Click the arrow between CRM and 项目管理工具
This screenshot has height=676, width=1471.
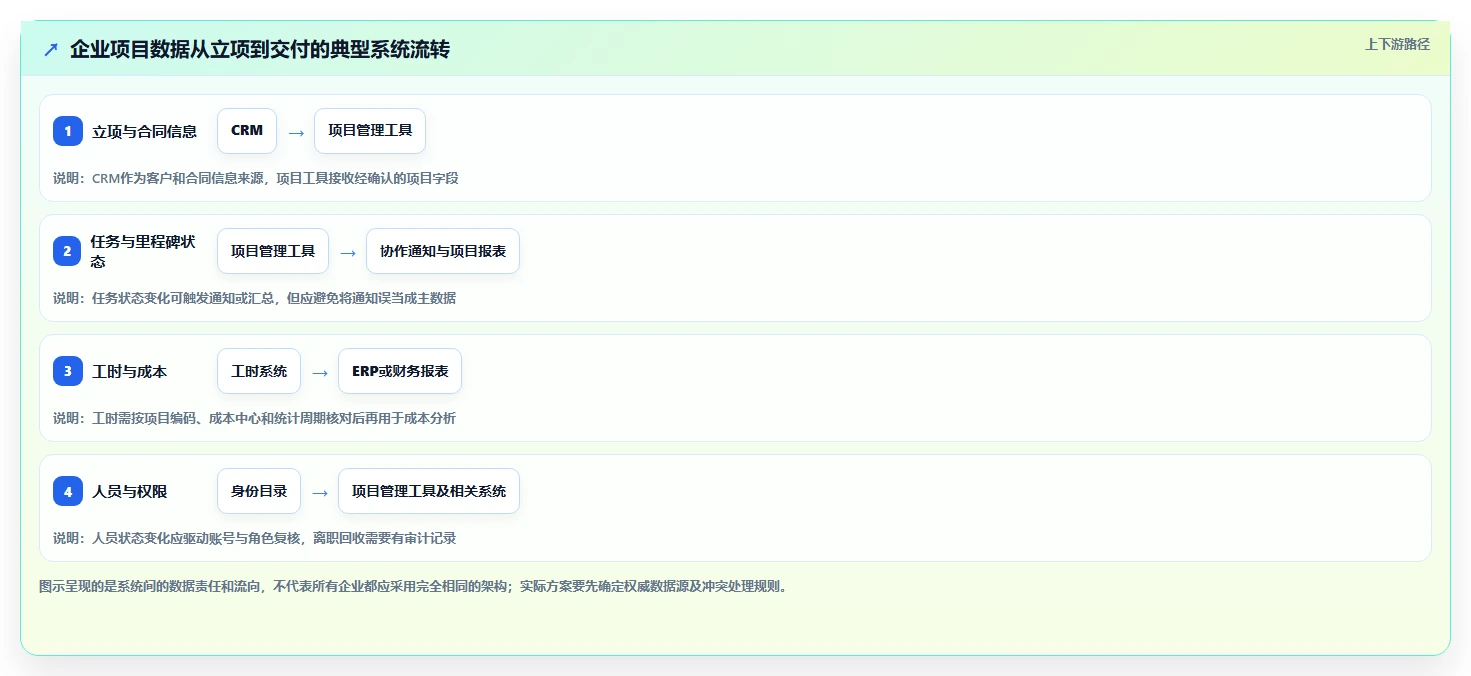click(x=296, y=132)
